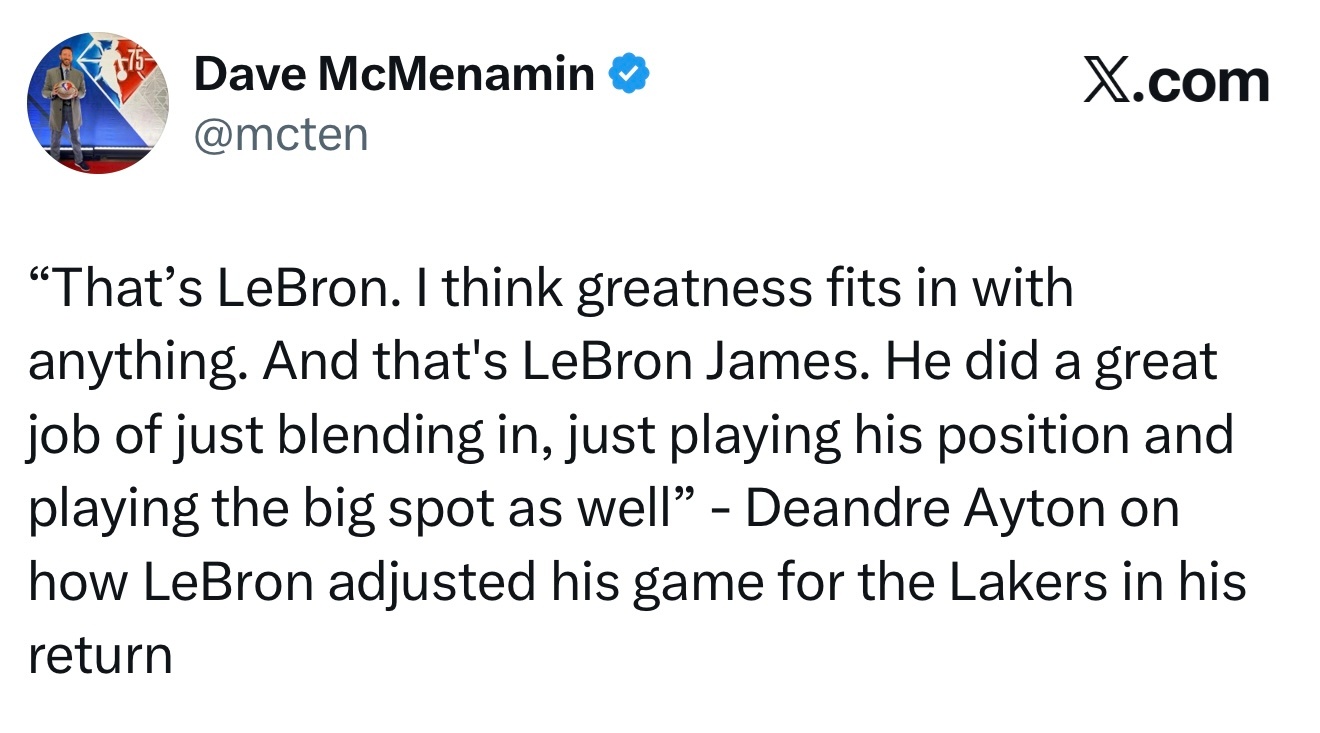The width and height of the screenshot is (1320, 733).
Task: Open the Dave McMenamin display name
Action: click(x=394, y=74)
